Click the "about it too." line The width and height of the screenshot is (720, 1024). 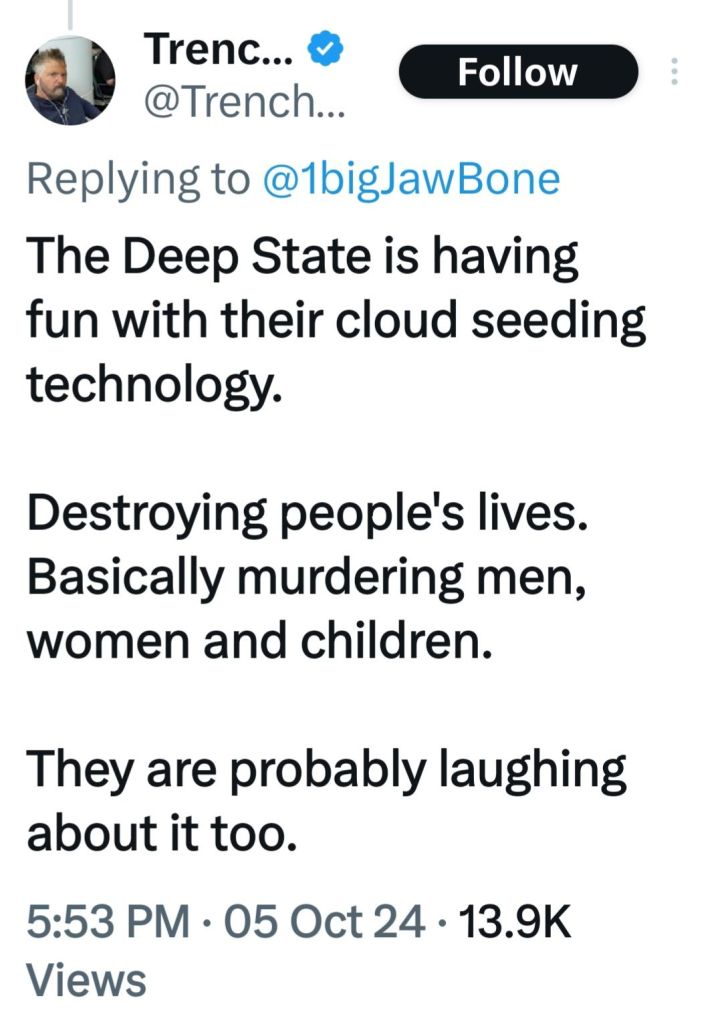[161, 835]
